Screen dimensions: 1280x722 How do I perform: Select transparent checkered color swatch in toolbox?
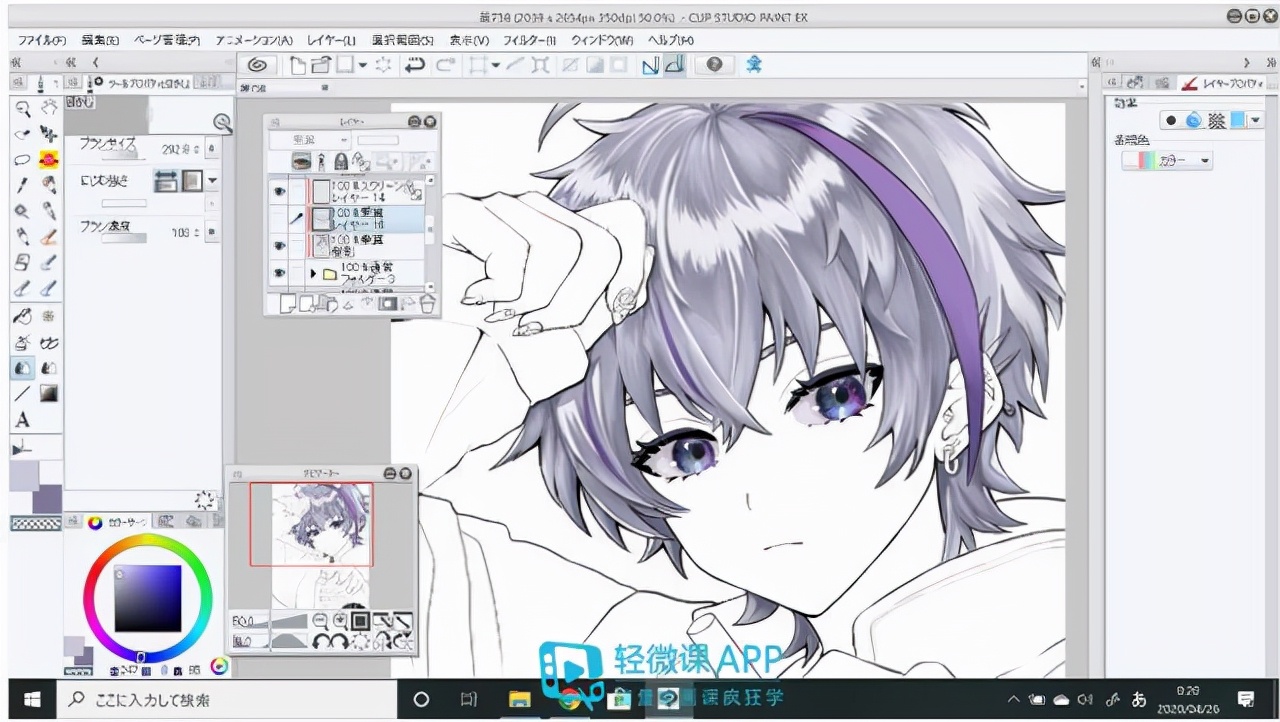point(35,522)
